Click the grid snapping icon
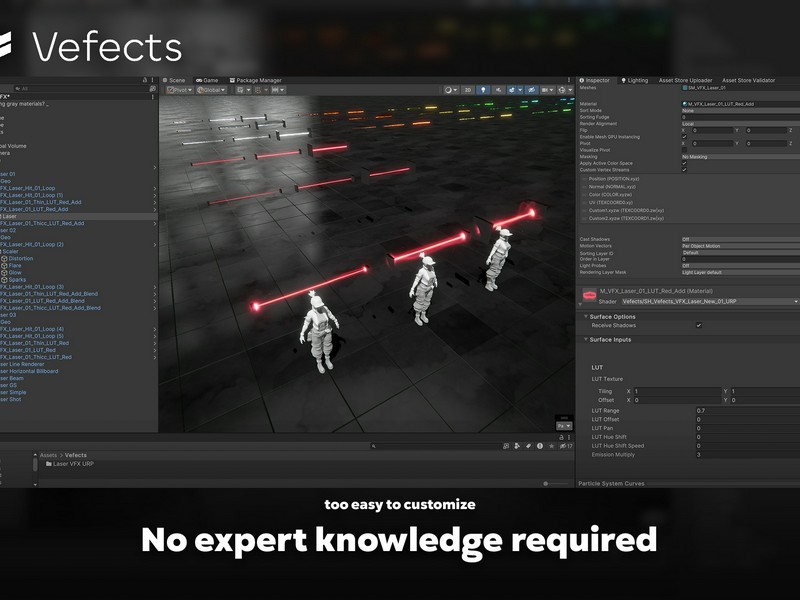 tap(240, 90)
